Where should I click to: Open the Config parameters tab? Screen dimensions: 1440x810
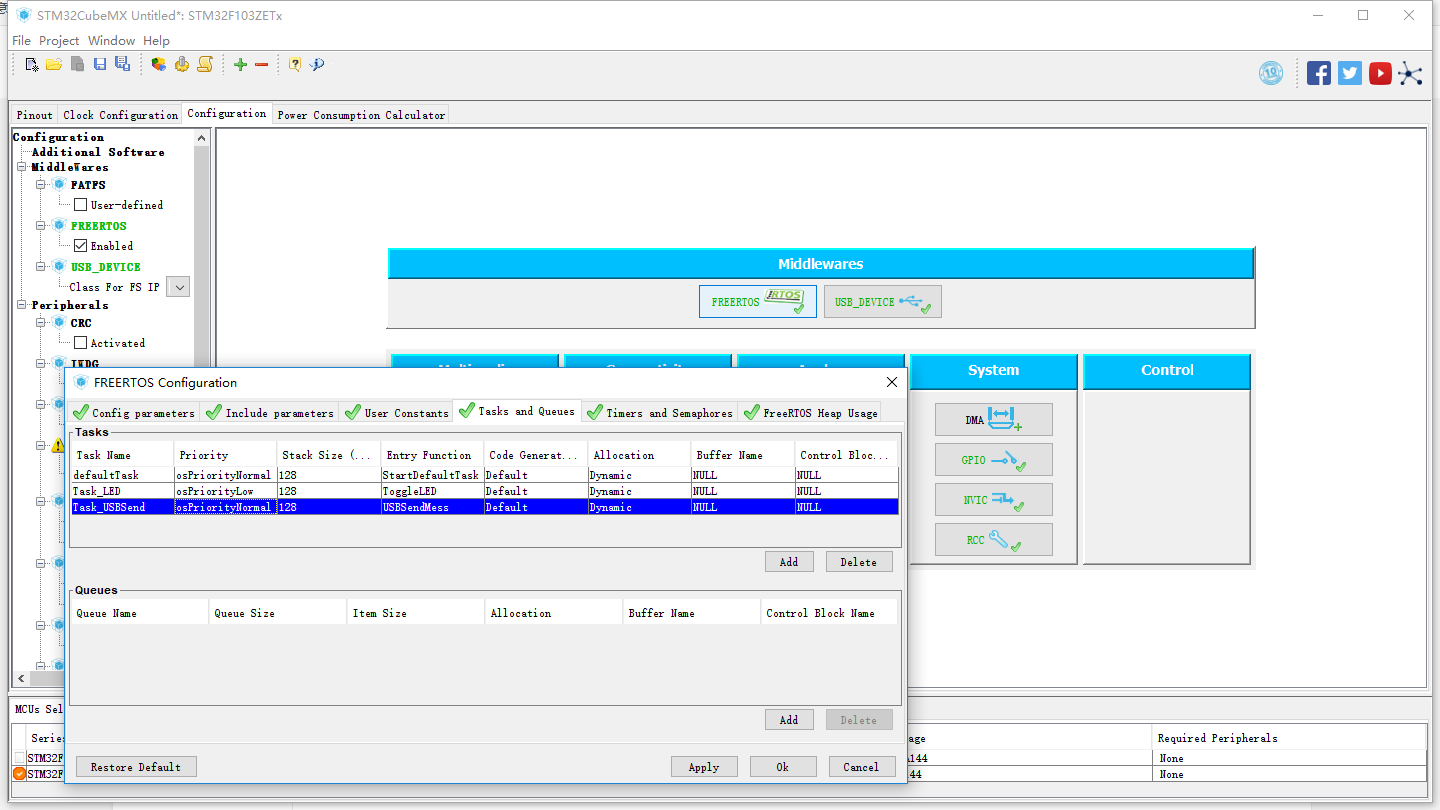tap(133, 412)
